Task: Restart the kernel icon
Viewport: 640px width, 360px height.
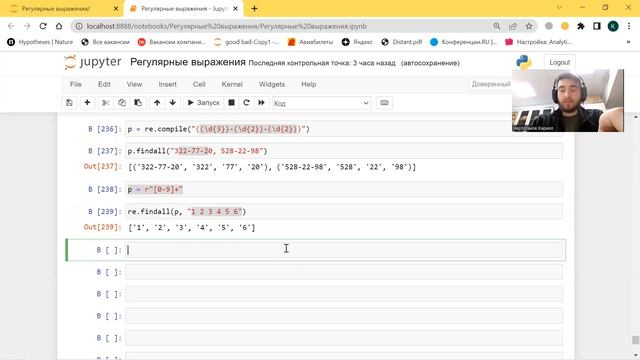Action: pyautogui.click(x=246, y=103)
